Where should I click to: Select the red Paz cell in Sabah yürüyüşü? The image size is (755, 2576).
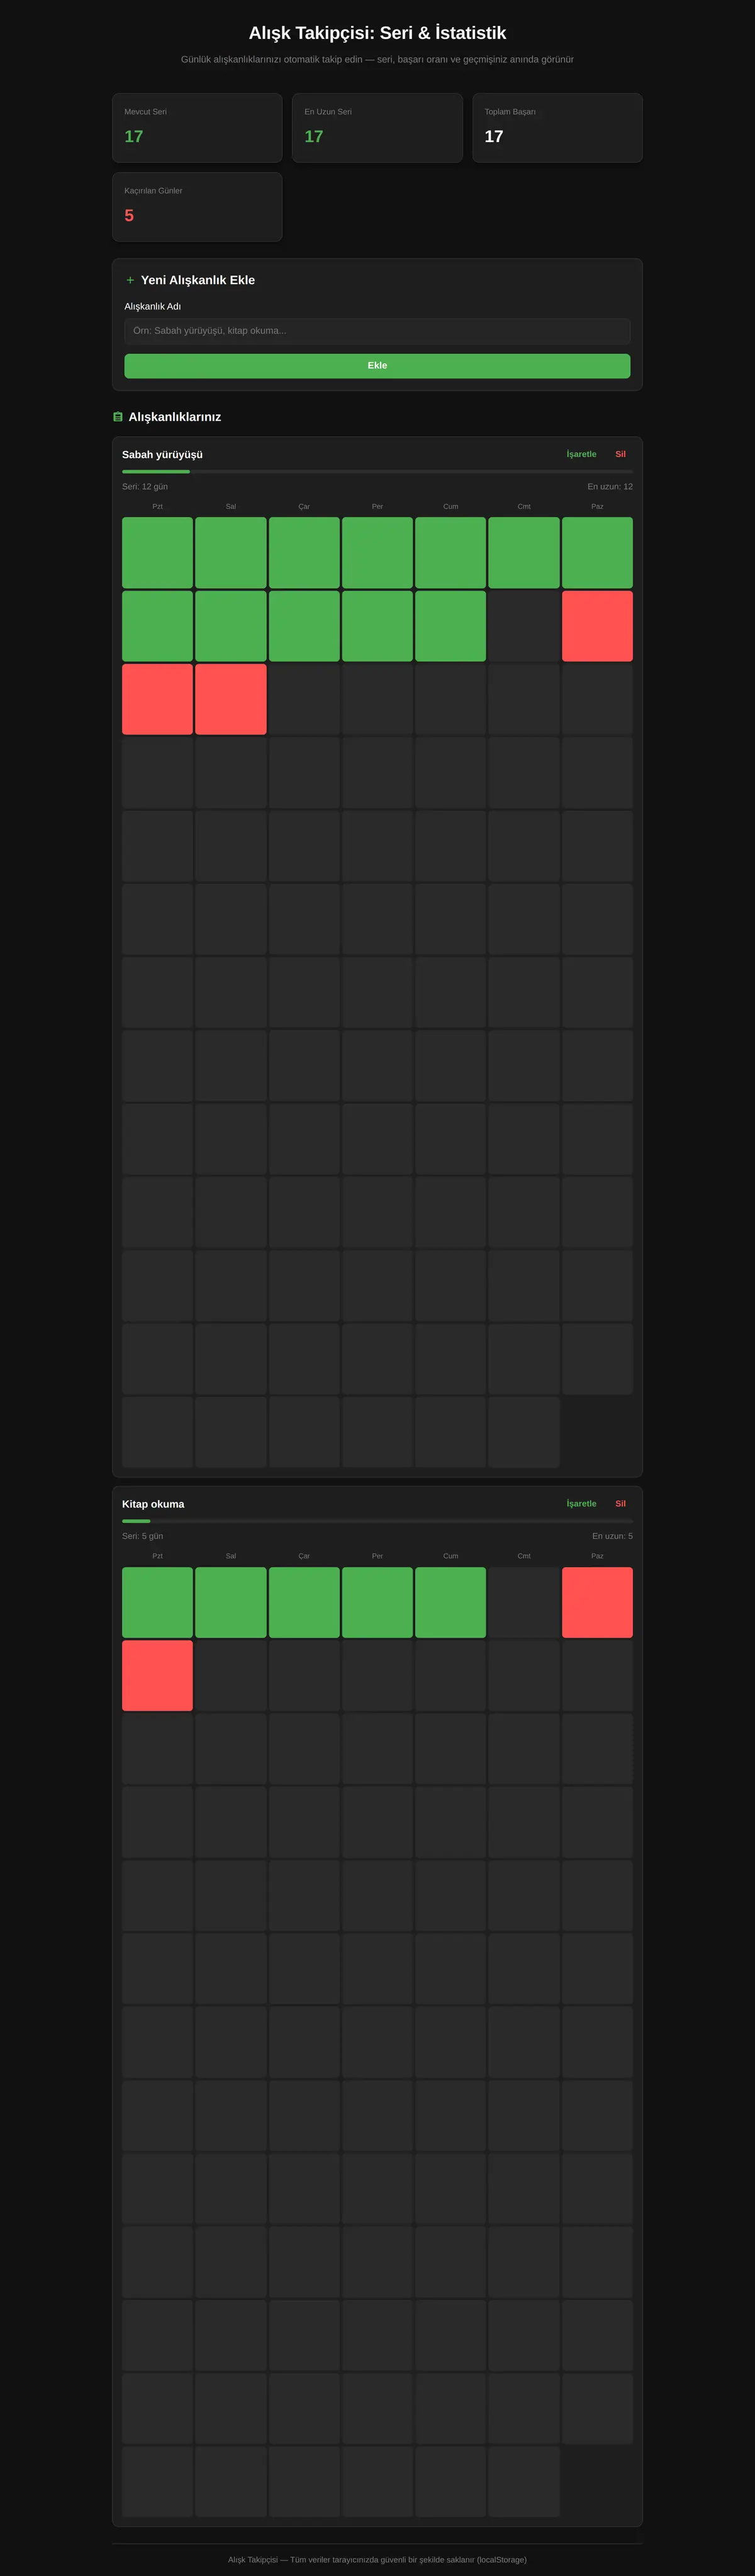coord(597,626)
